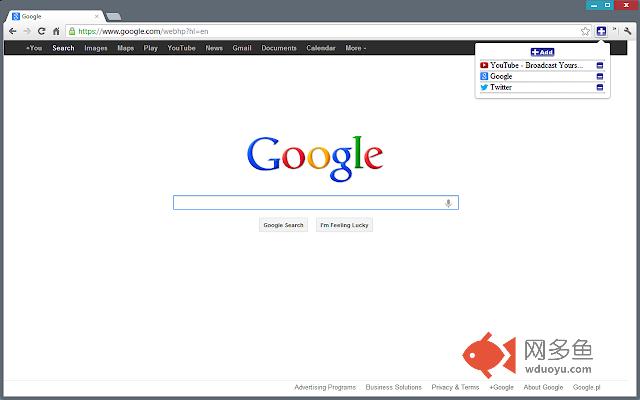Viewport: 640px width, 400px height.
Task: Open the home page via house icon
Action: click(56, 31)
